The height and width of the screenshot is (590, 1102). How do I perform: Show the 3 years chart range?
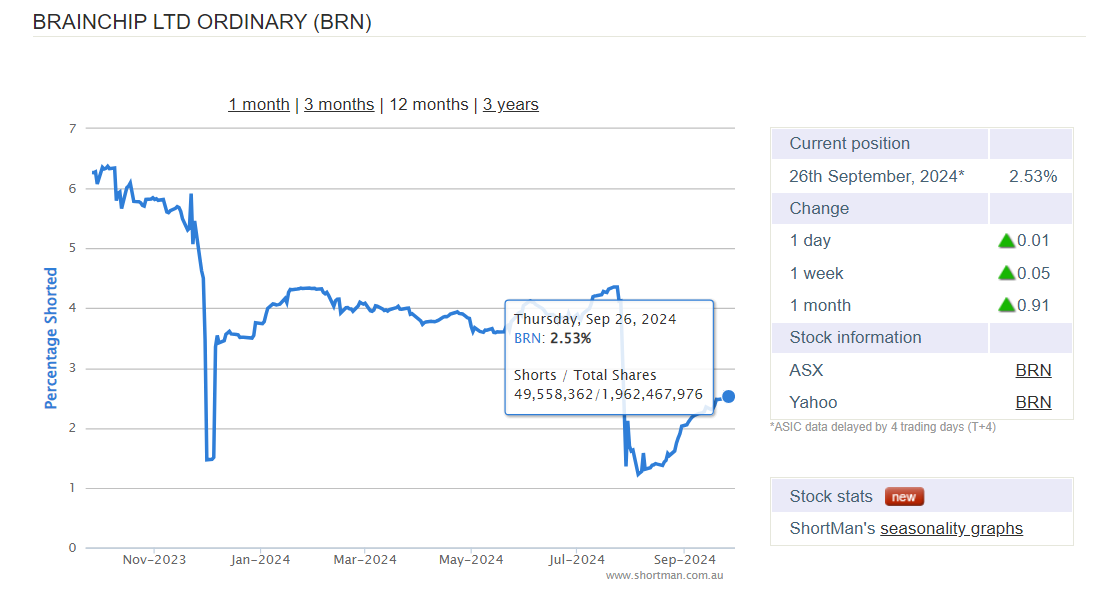(510, 105)
